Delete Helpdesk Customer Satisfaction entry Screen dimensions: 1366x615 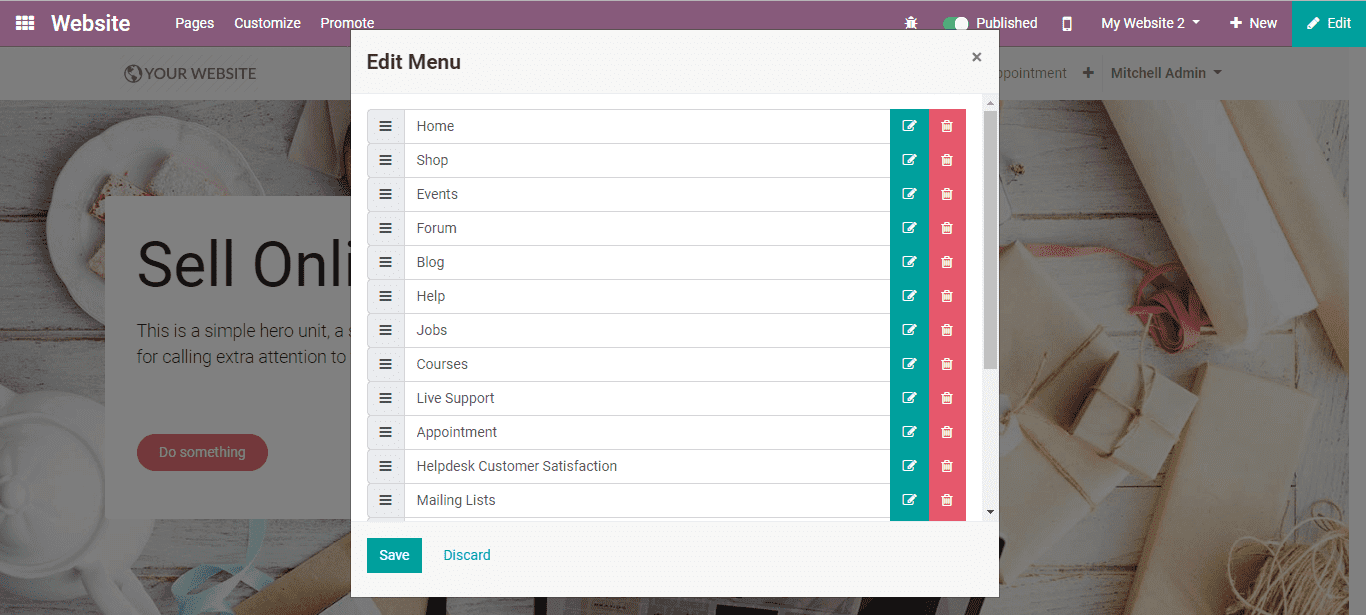pos(947,466)
